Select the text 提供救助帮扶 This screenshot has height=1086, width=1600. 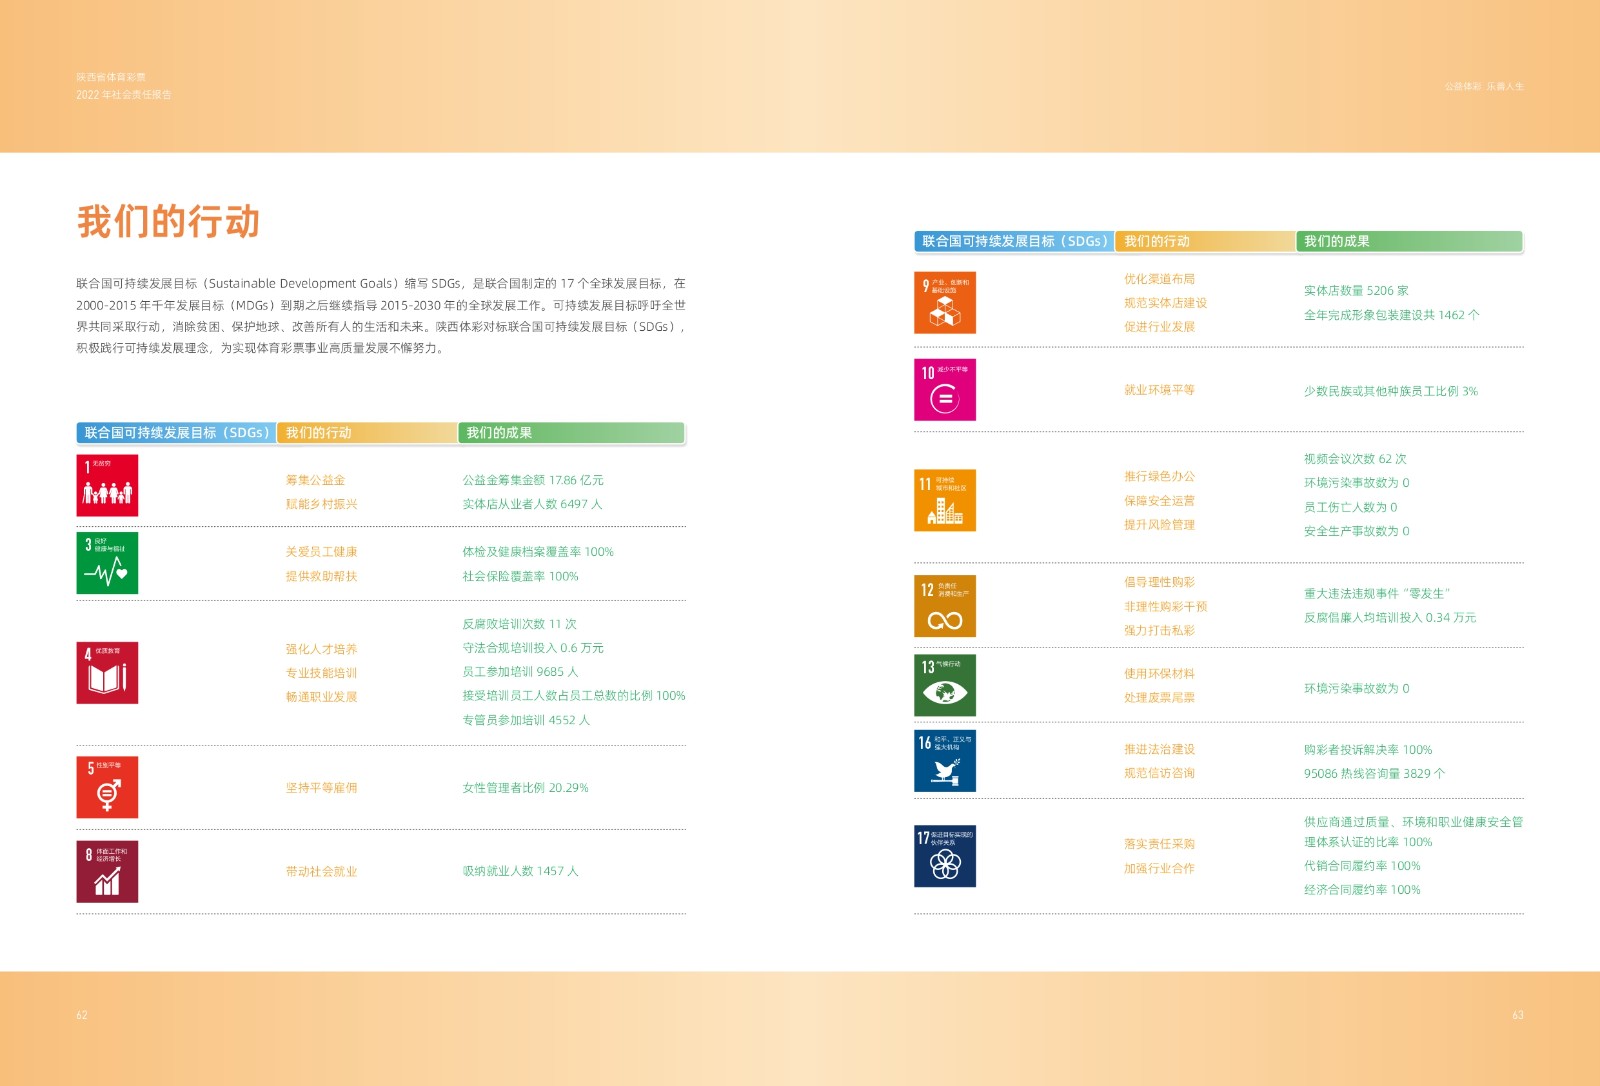coord(321,576)
